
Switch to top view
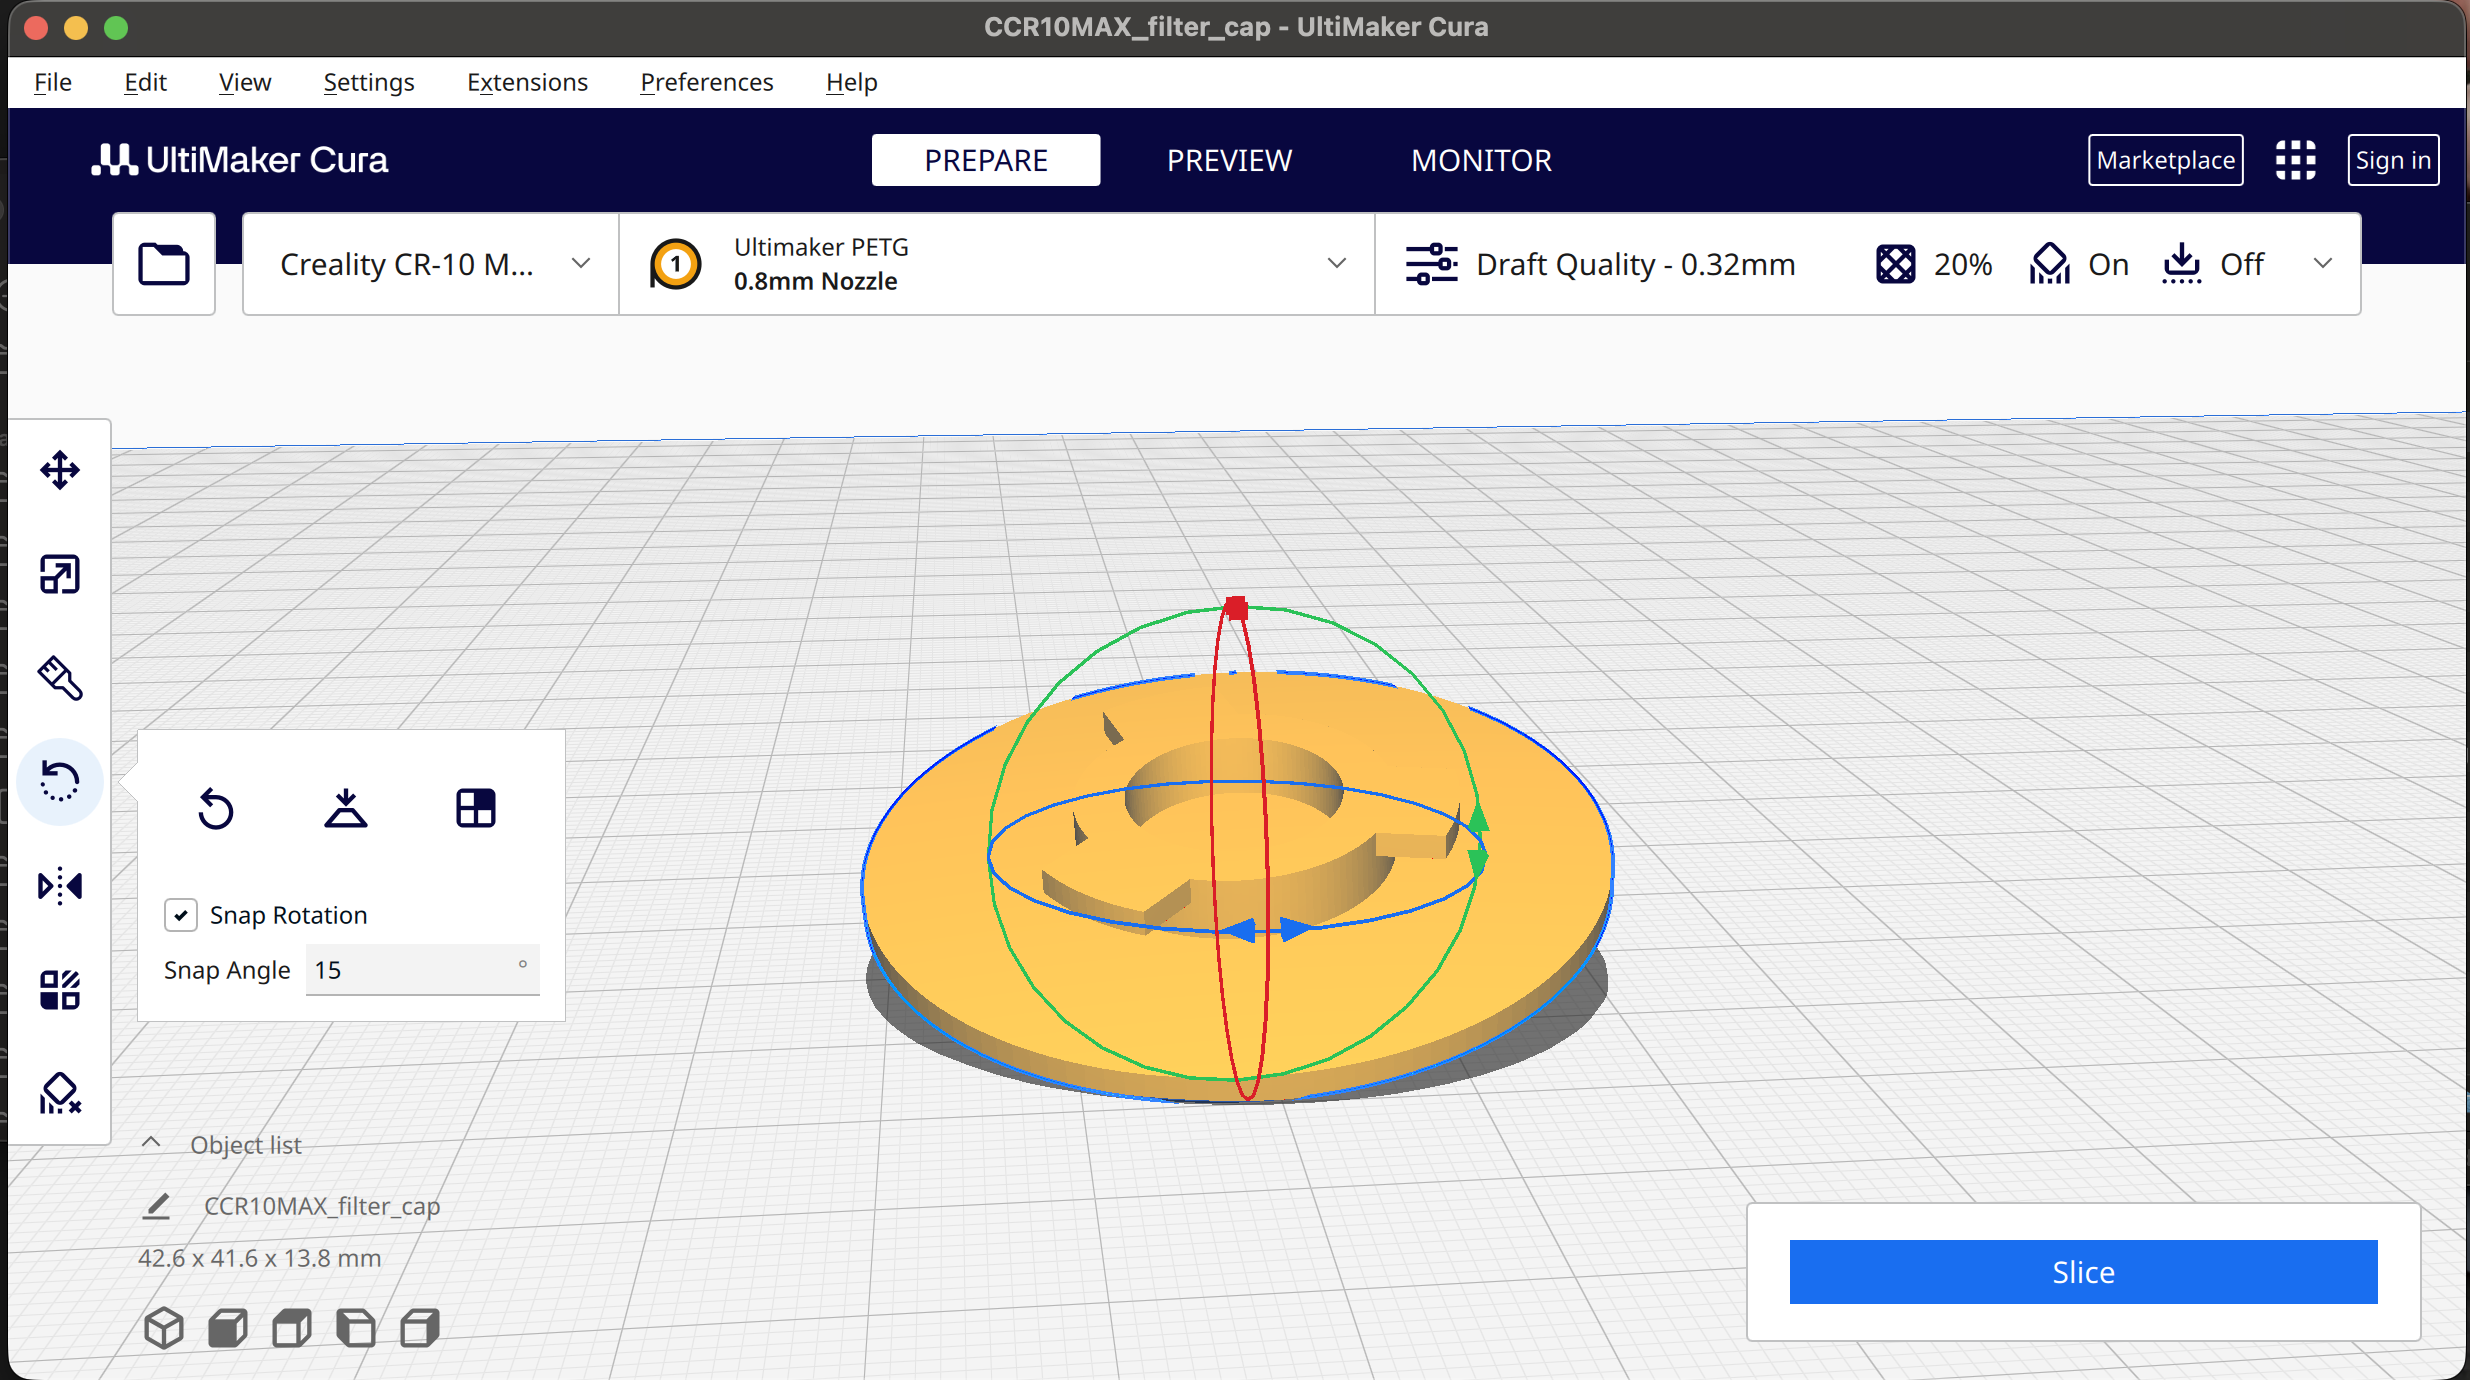(292, 1328)
